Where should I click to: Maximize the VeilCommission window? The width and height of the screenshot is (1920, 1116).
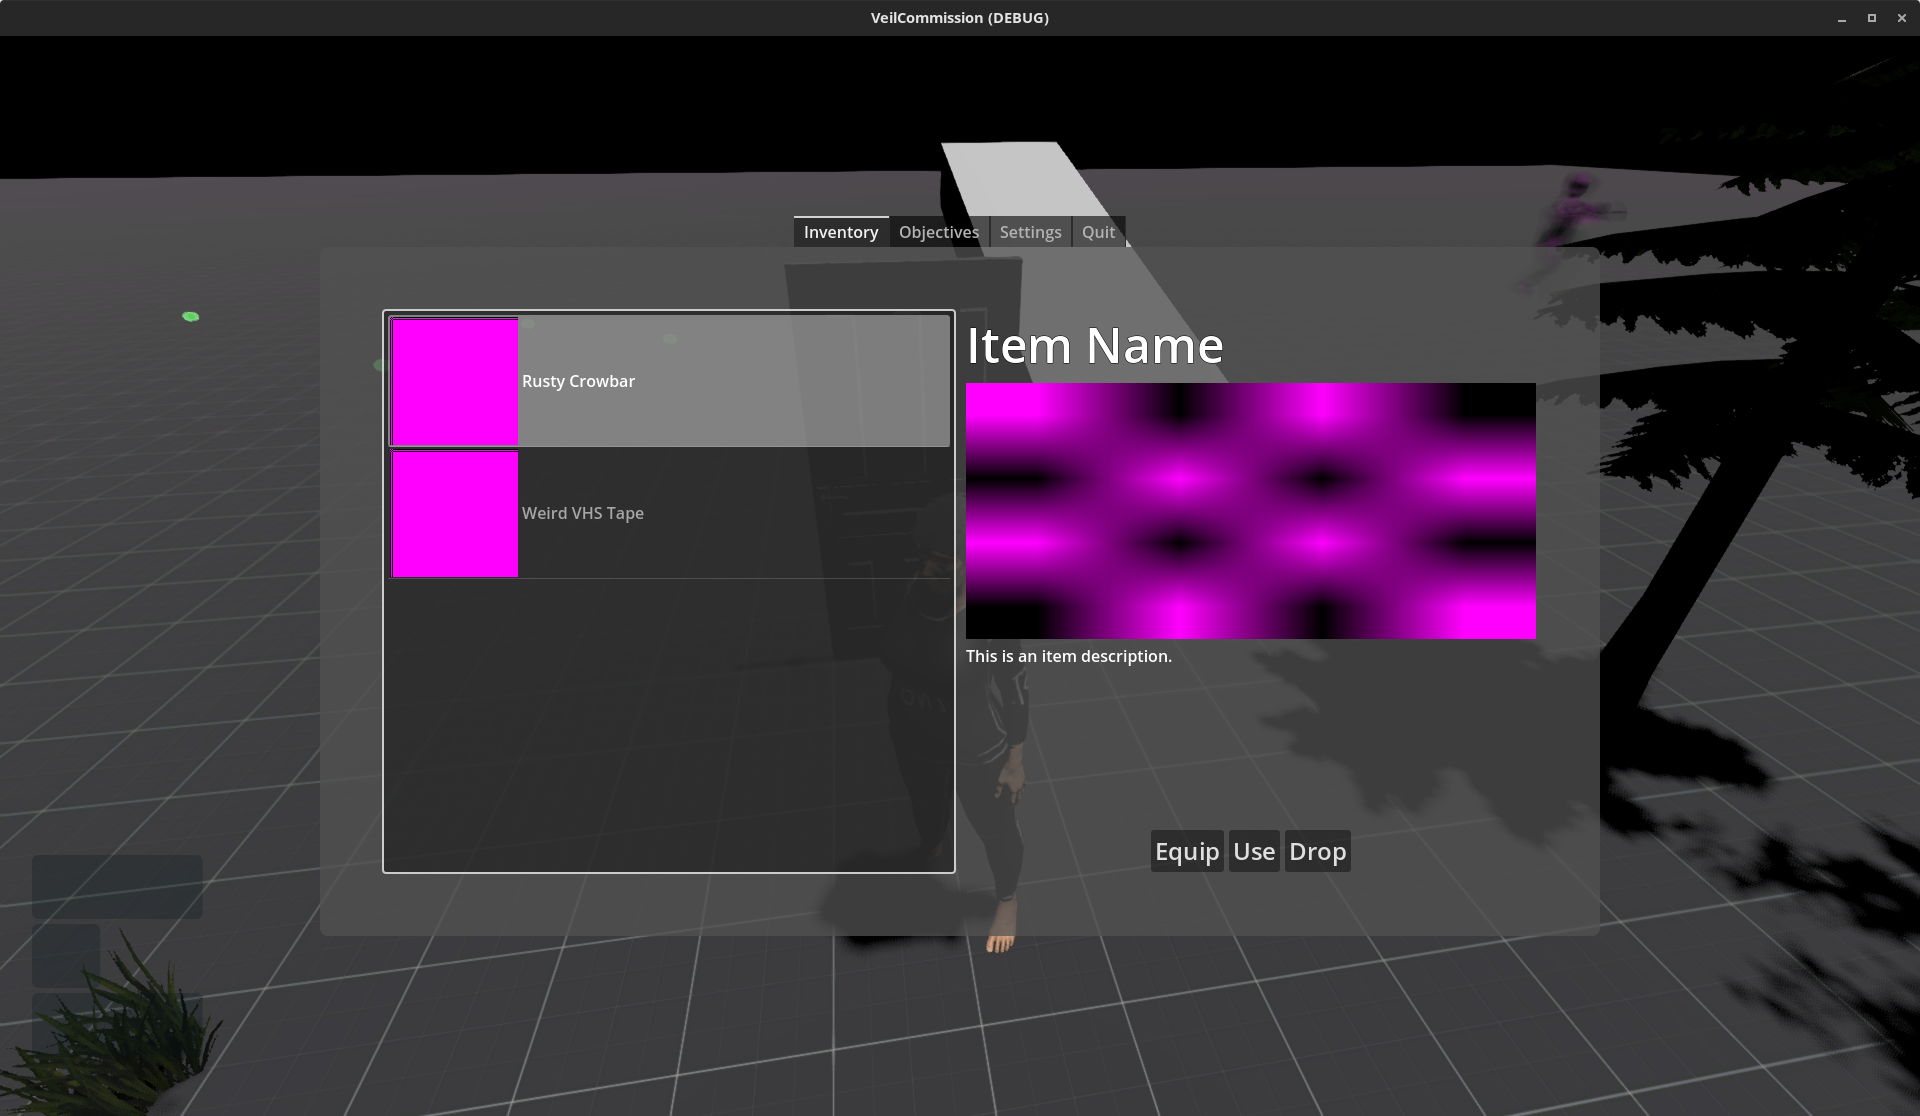(1871, 18)
